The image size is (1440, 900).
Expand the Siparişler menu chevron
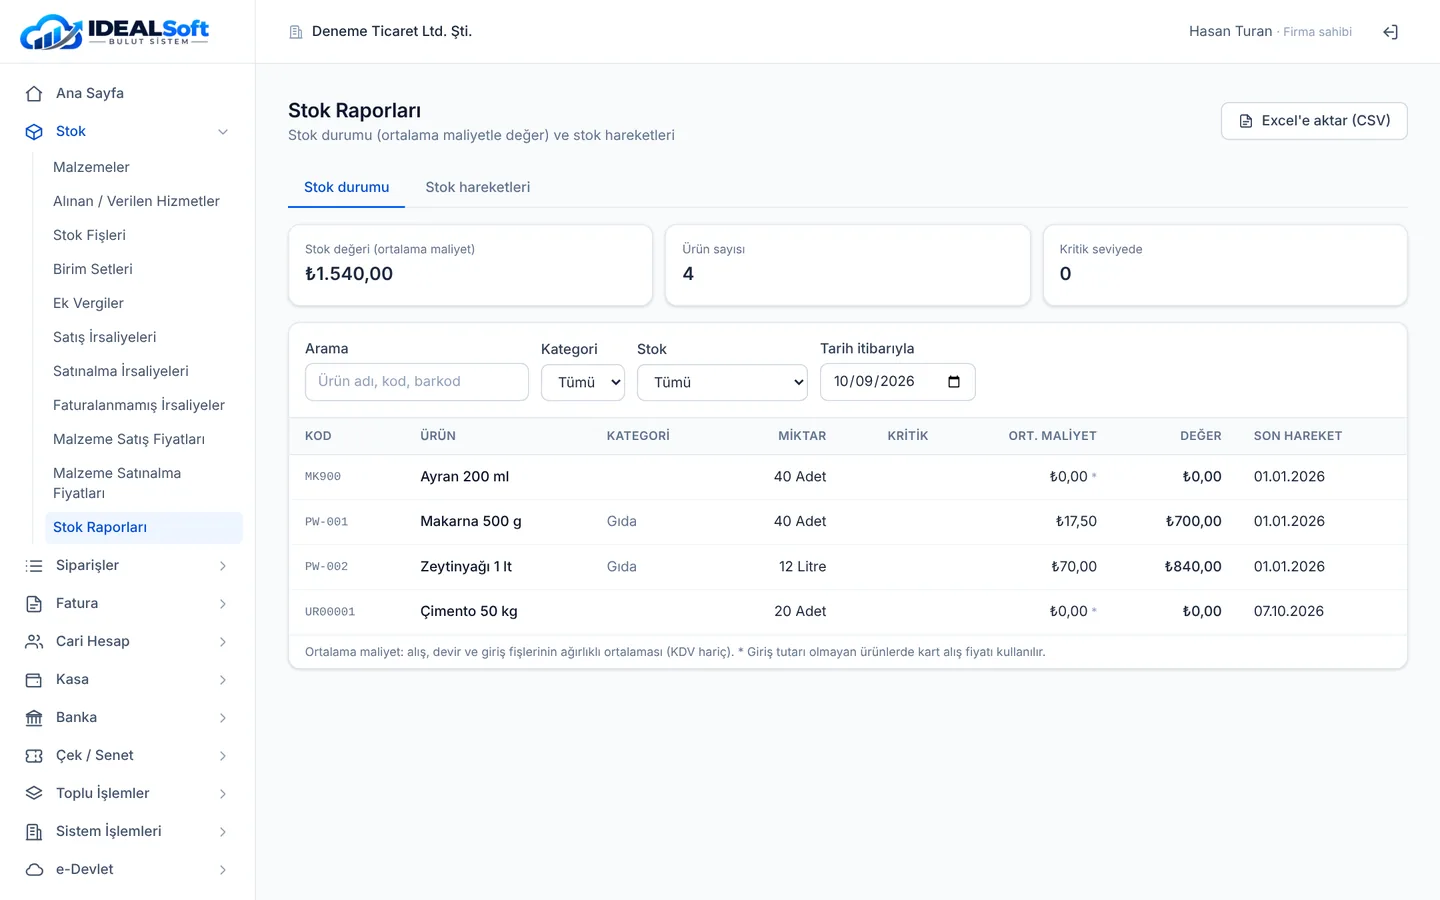(223, 566)
